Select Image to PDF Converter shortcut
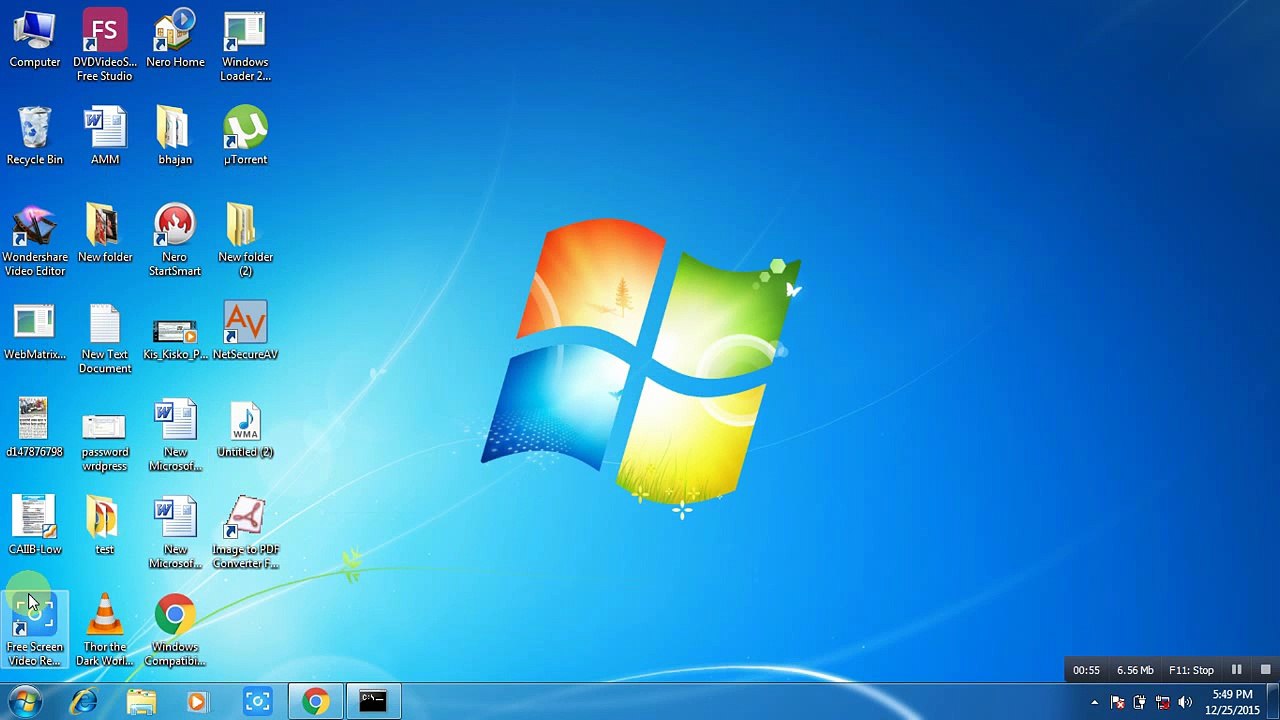 245,533
